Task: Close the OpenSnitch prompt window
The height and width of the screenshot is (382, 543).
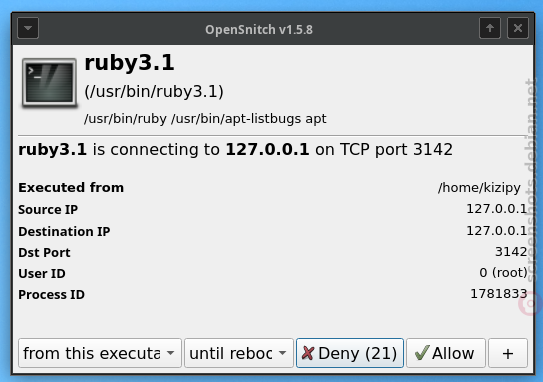Action: 518,28
